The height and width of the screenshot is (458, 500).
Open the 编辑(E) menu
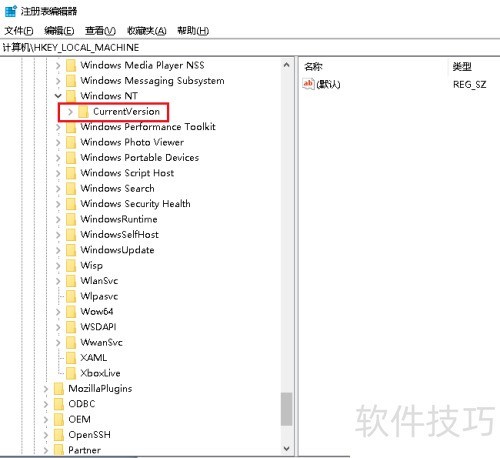point(59,31)
